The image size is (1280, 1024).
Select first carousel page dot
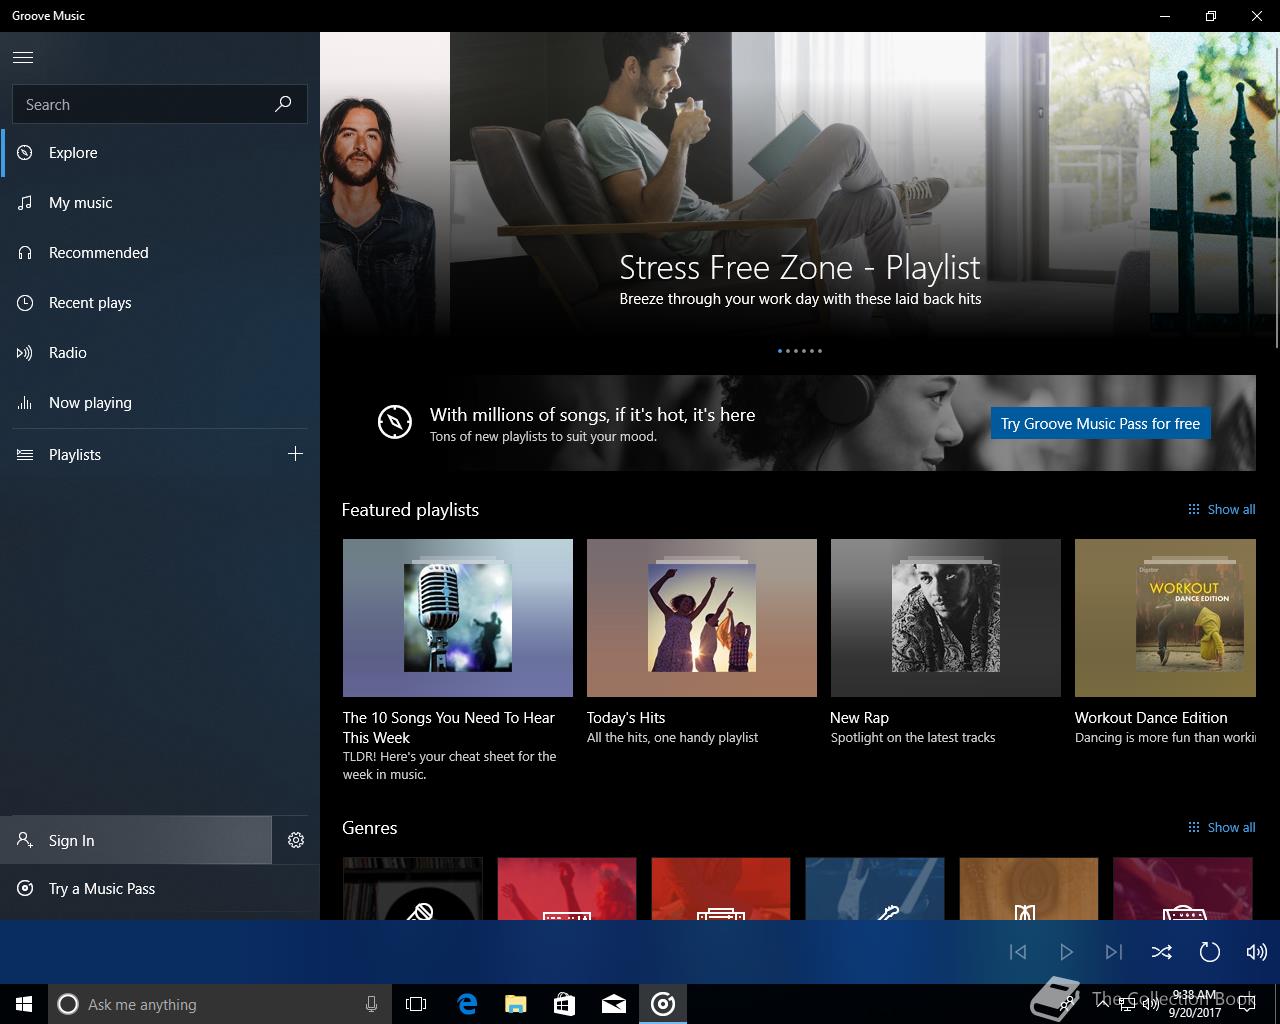click(x=780, y=351)
